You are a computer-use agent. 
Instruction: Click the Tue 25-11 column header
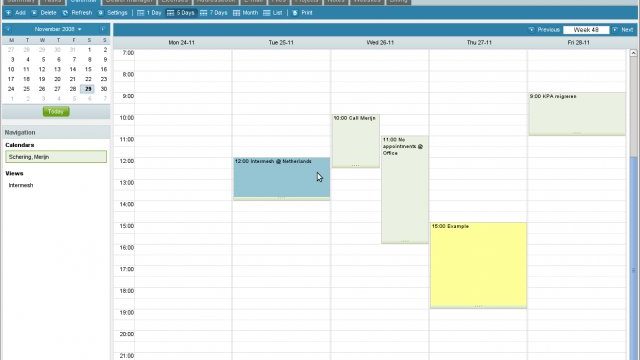[281, 42]
